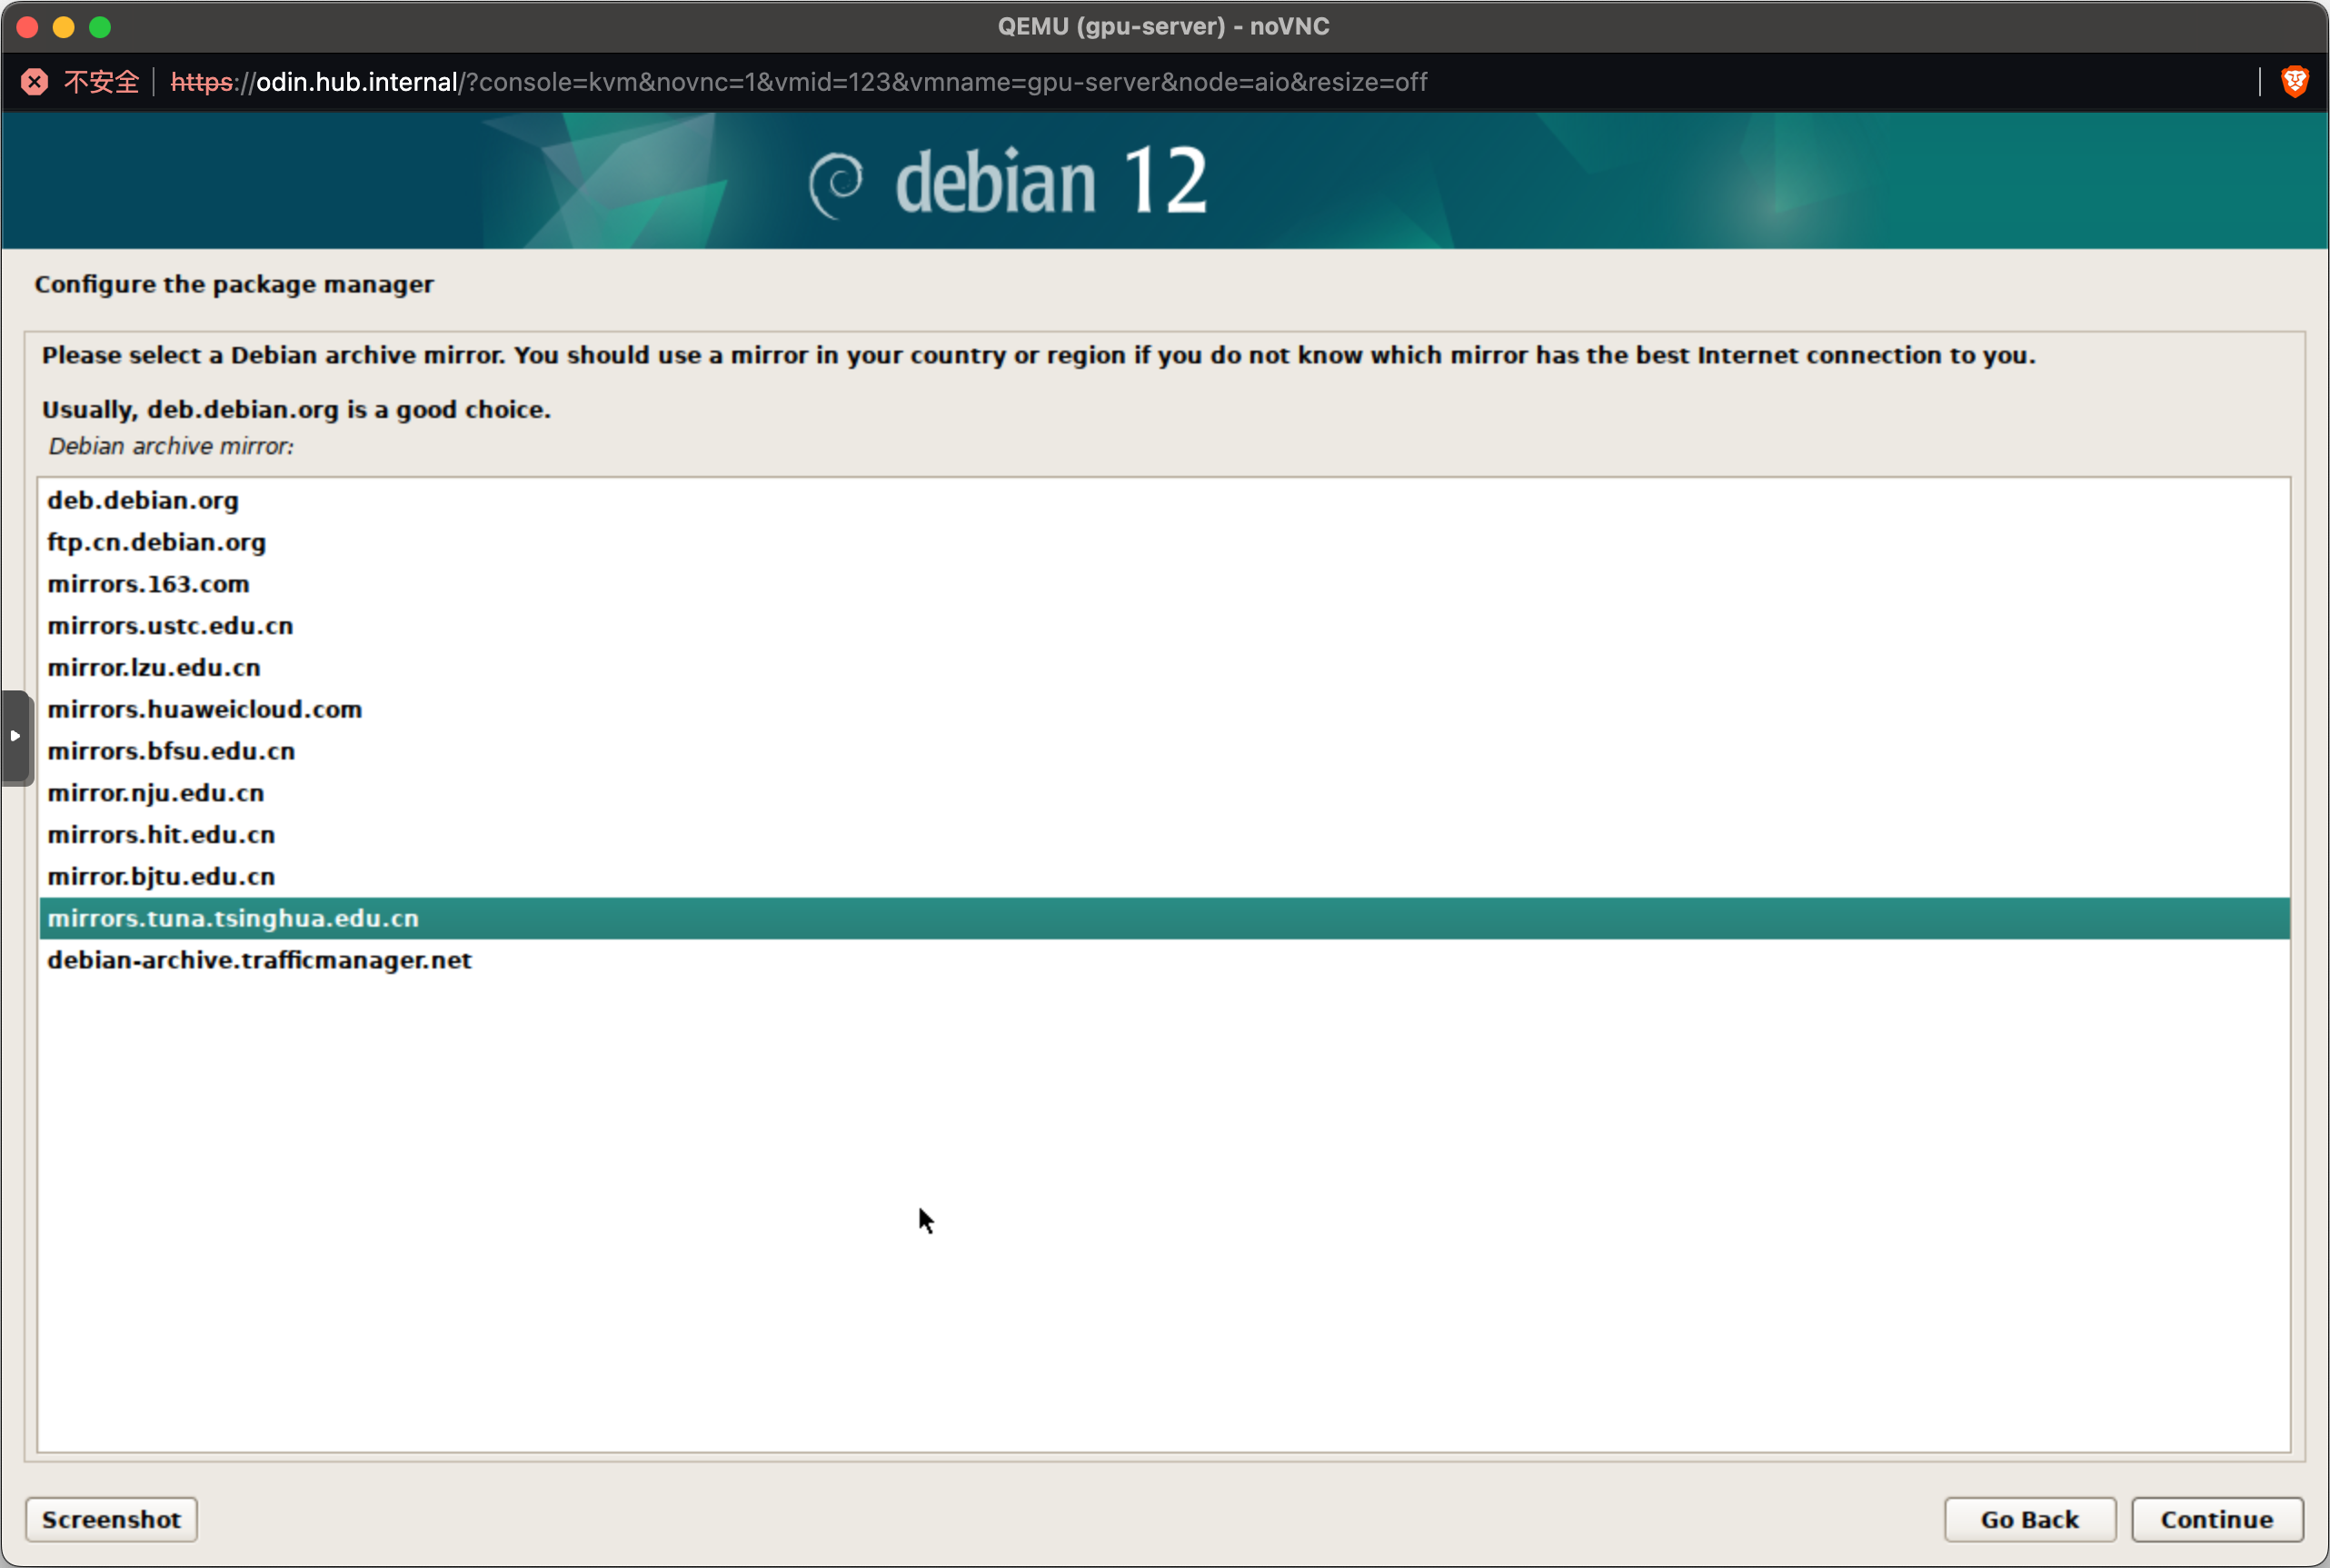The image size is (2330, 1568).
Task: Click the macOS yellow minimize window button
Action: tap(64, 27)
